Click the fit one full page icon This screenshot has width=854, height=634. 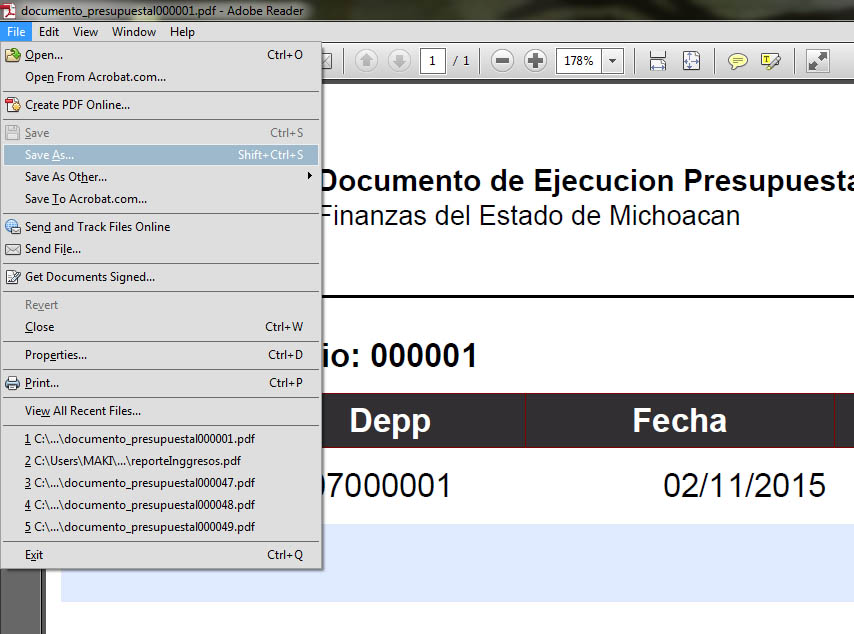click(691, 60)
